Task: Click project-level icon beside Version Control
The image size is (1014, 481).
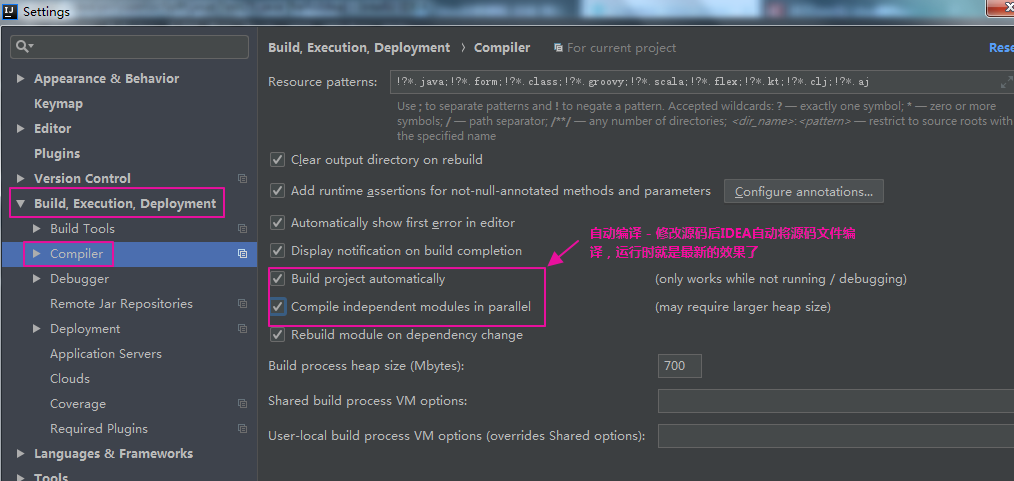Action: [243, 178]
